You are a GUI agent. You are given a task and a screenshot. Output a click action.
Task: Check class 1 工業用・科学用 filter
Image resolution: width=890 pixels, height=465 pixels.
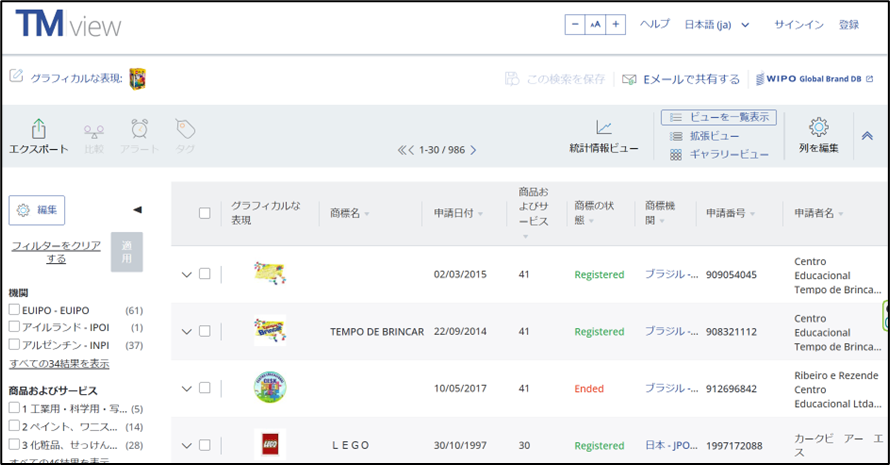pyautogui.click(x=14, y=408)
